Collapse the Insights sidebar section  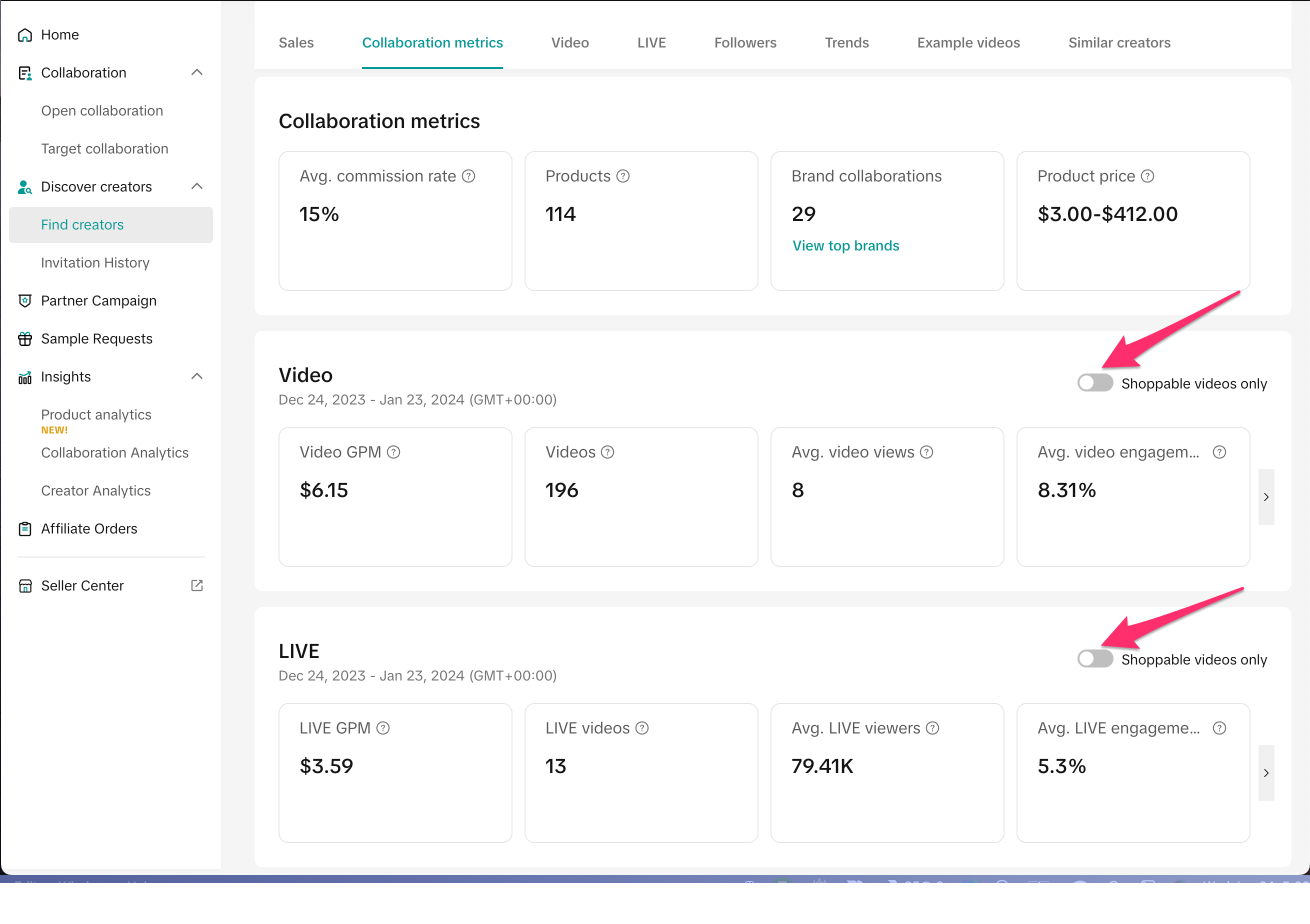pos(197,377)
